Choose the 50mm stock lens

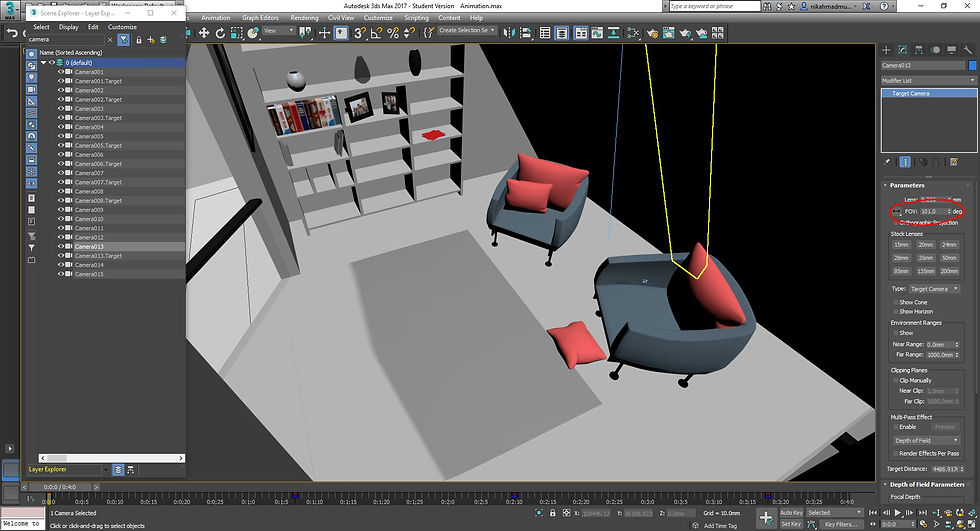coord(949,258)
